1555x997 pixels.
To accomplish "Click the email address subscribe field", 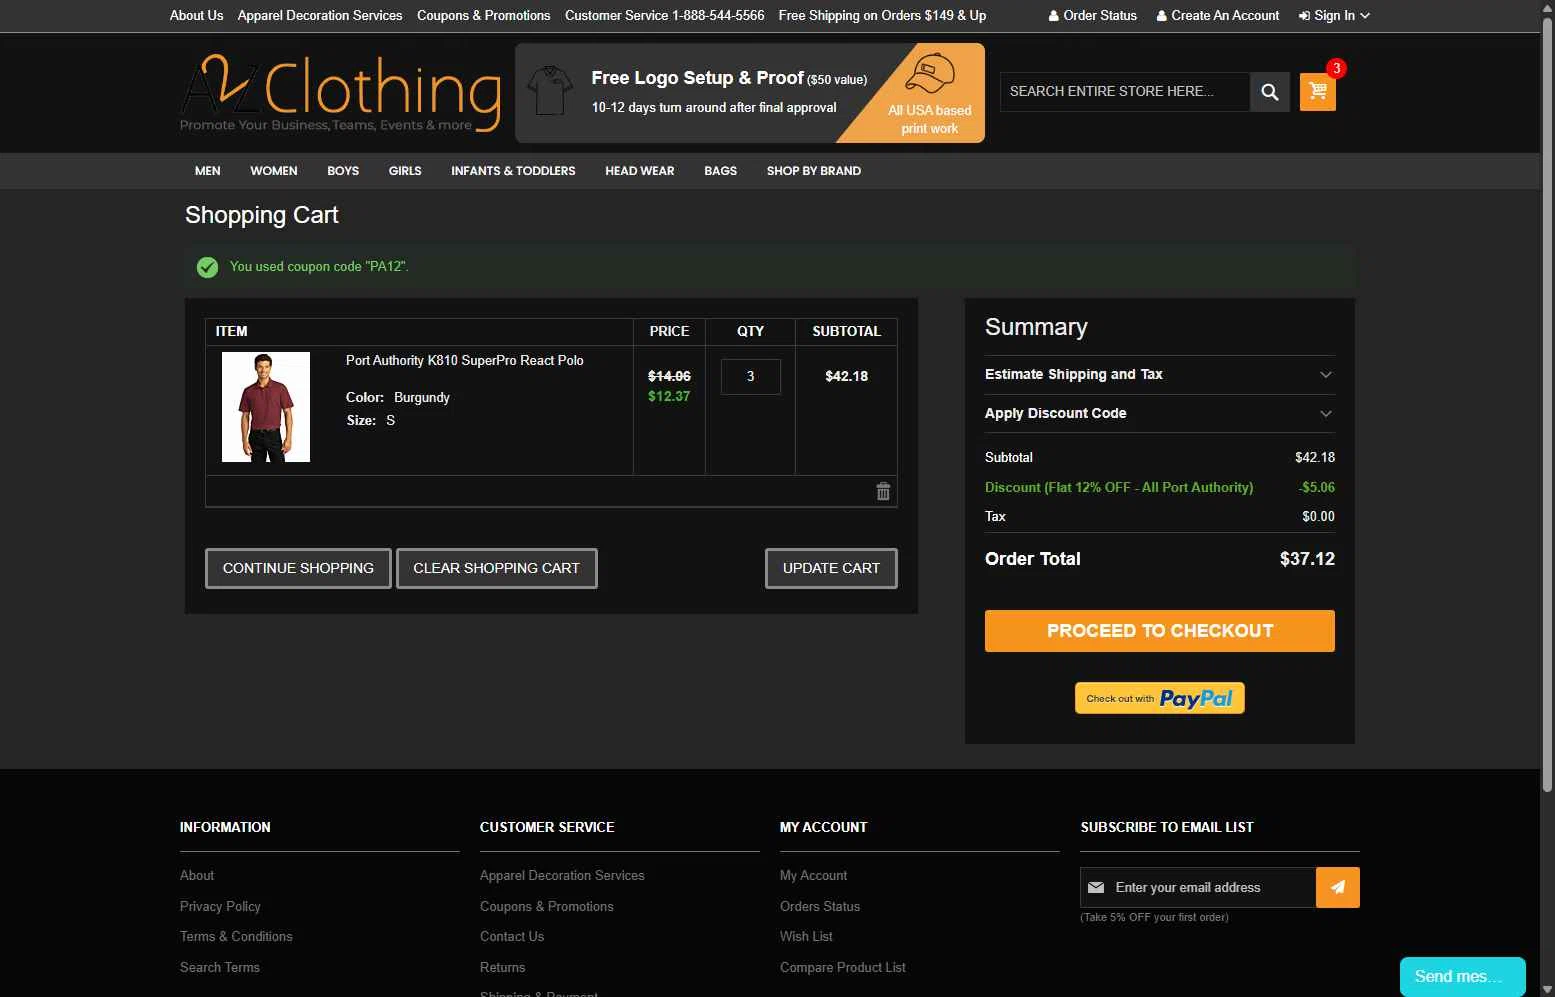I will [x=1198, y=887].
